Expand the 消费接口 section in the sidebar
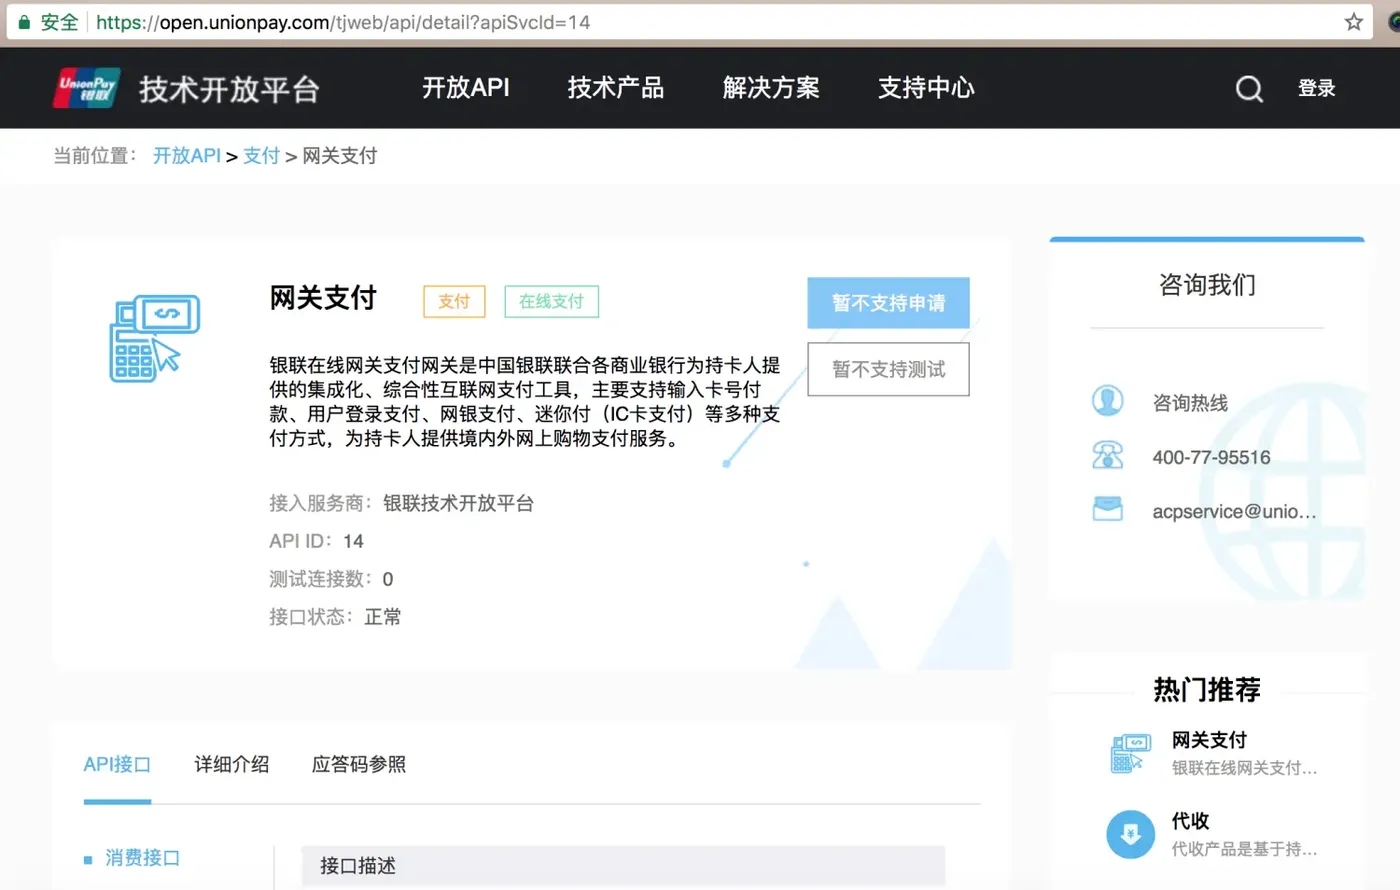 (x=142, y=857)
